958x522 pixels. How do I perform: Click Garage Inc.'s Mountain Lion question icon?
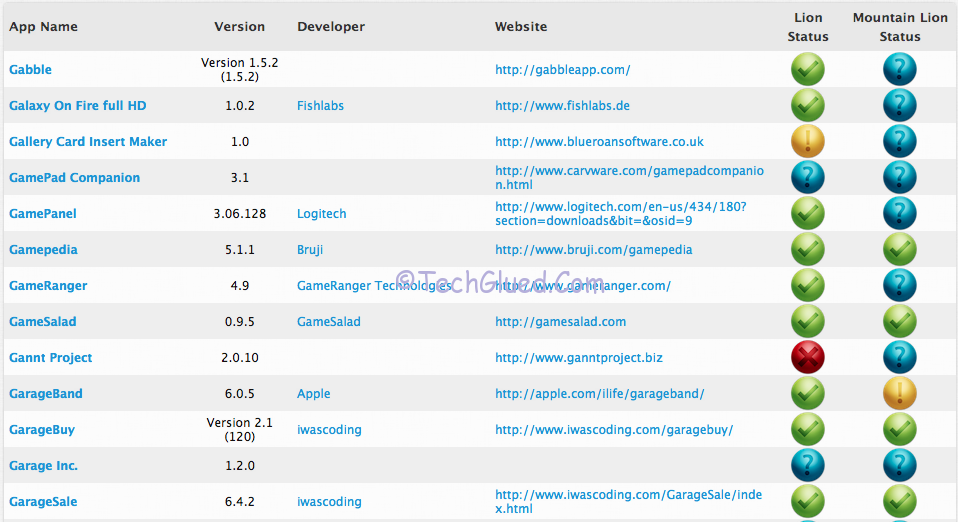click(x=899, y=466)
